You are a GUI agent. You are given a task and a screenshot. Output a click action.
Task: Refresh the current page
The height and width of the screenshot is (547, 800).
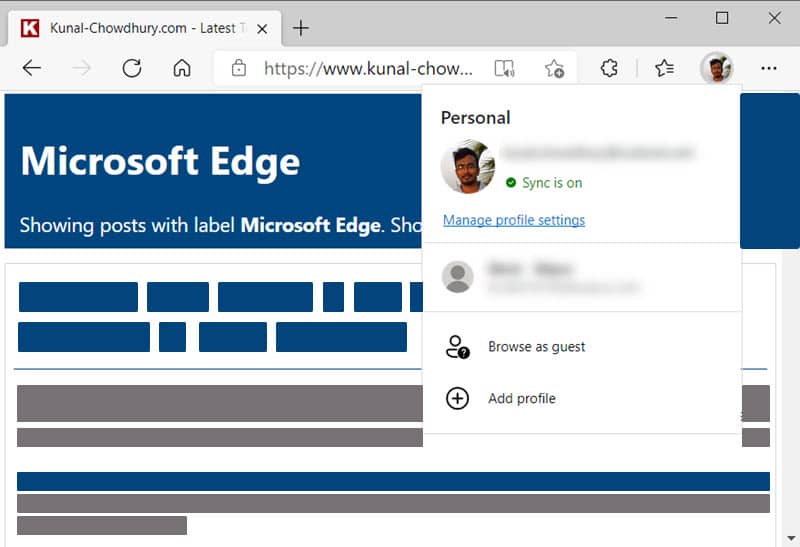132,68
